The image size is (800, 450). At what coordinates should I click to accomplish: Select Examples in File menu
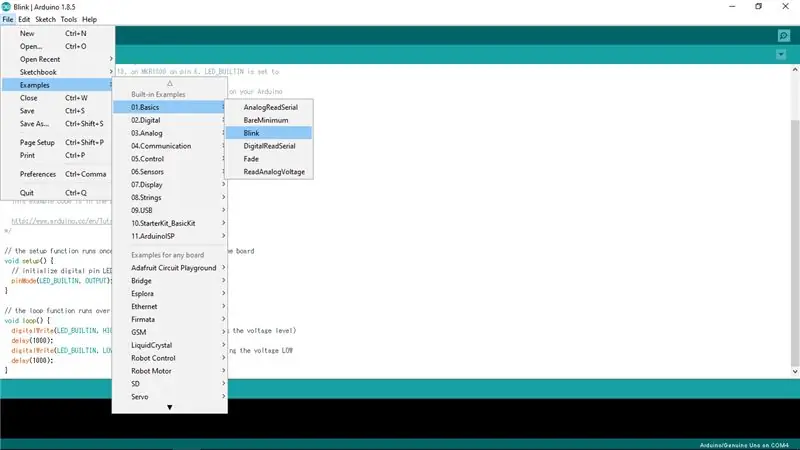(57, 85)
